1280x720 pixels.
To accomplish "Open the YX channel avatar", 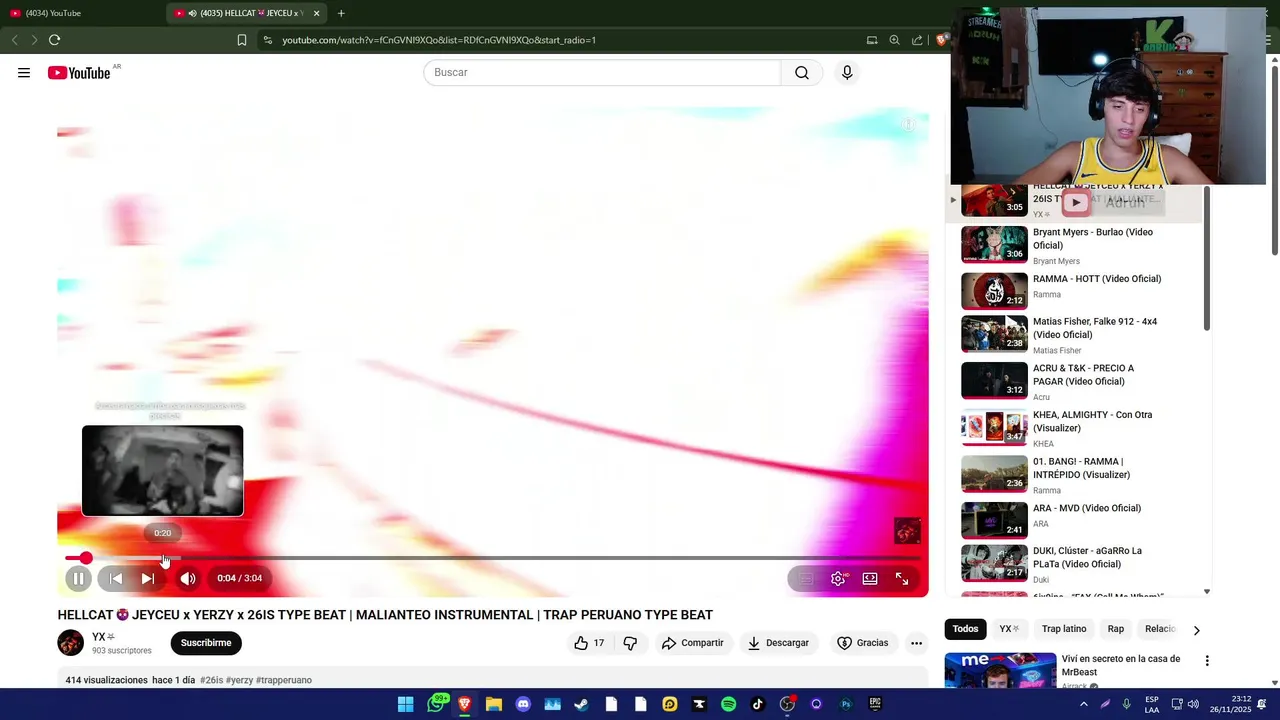I will click(71, 643).
